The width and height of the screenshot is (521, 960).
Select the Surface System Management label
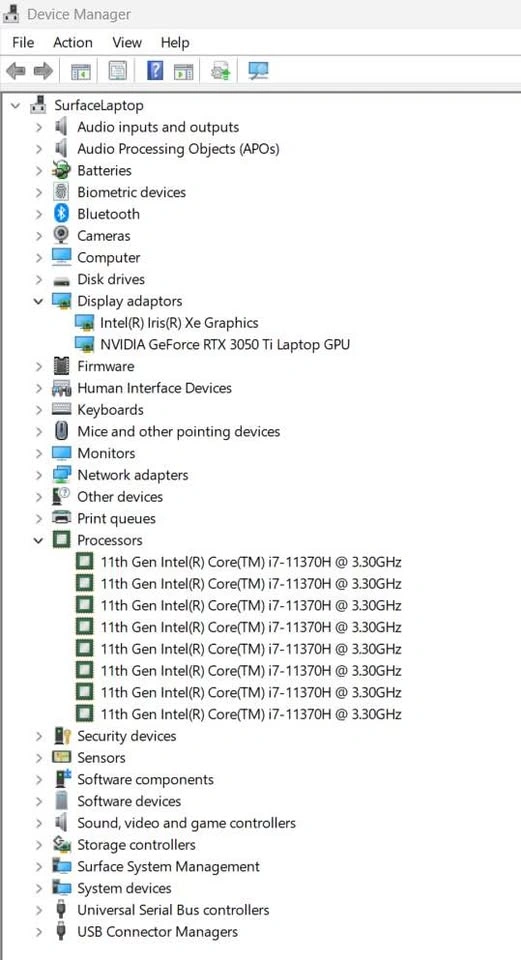(168, 866)
